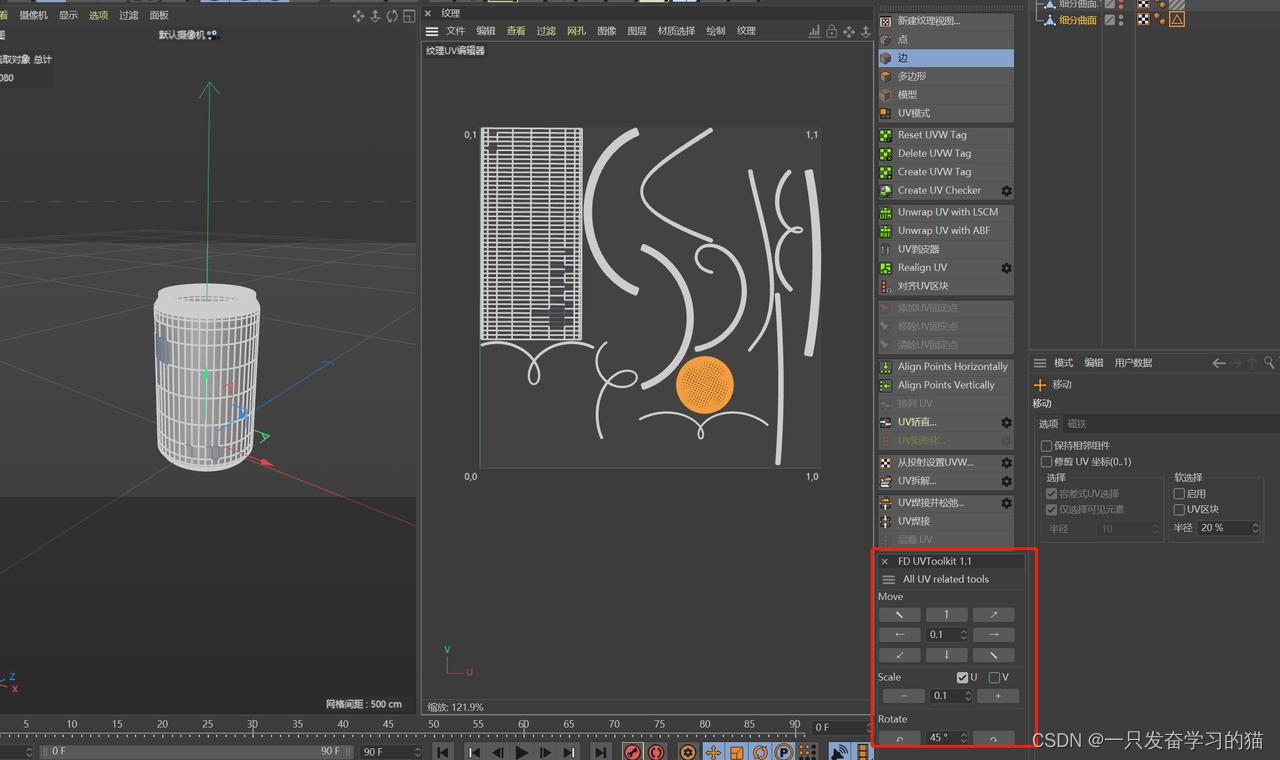
Task: Run Delete UVW Tag command
Action: 945,153
